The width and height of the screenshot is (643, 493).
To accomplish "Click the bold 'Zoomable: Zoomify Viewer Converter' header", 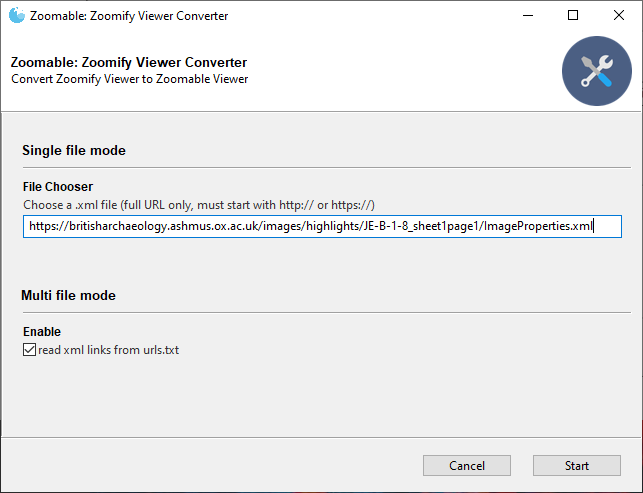I will [129, 63].
